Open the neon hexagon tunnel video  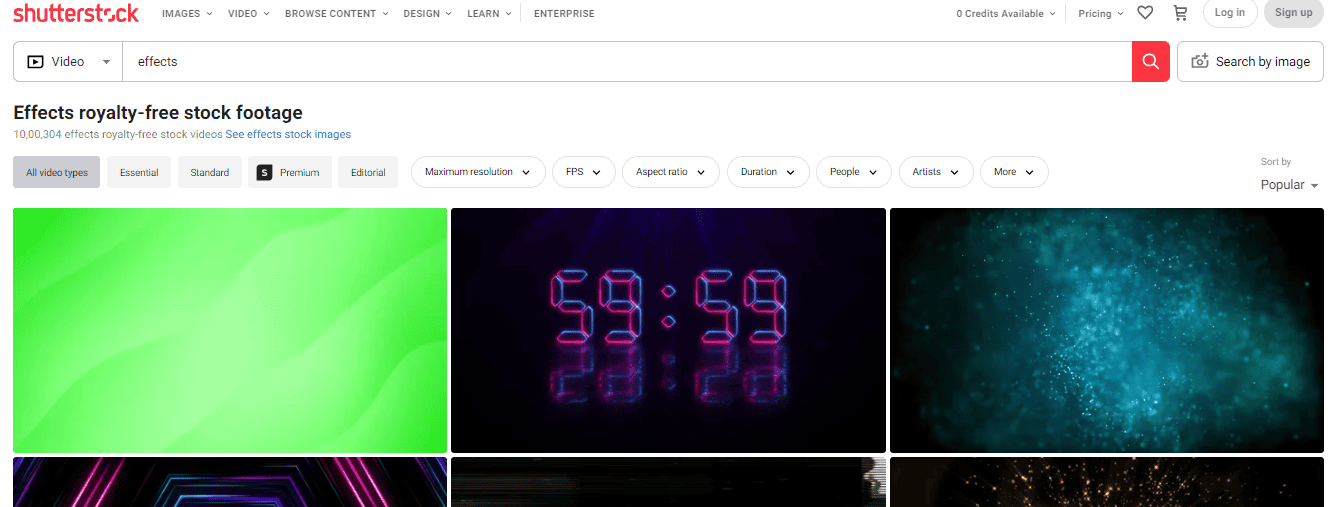point(230,482)
